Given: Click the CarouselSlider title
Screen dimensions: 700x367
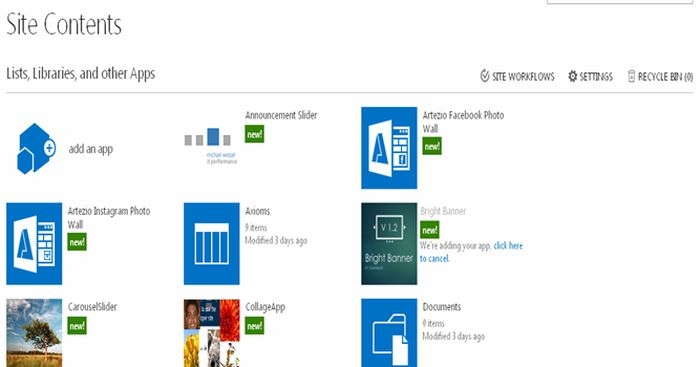Looking at the screenshot, I should [x=92, y=307].
